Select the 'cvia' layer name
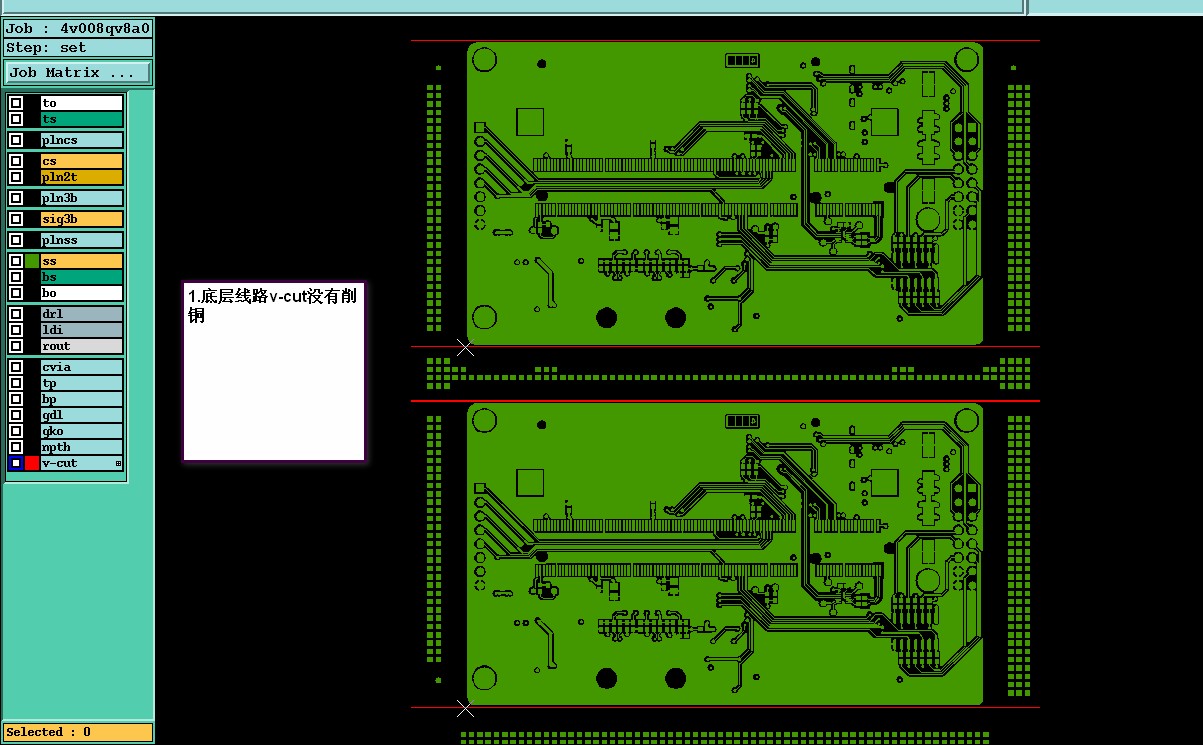The image size is (1203, 745). tap(82, 367)
